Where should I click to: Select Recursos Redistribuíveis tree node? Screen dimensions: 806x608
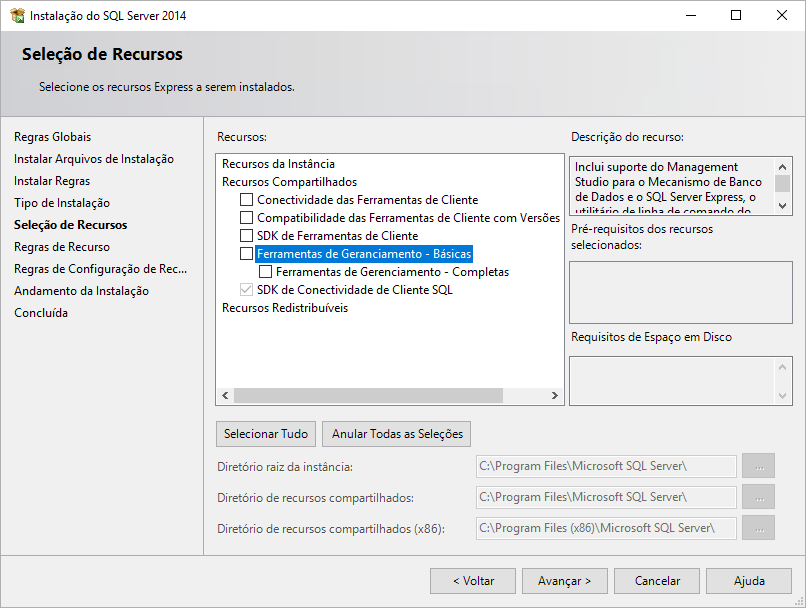[x=285, y=308]
